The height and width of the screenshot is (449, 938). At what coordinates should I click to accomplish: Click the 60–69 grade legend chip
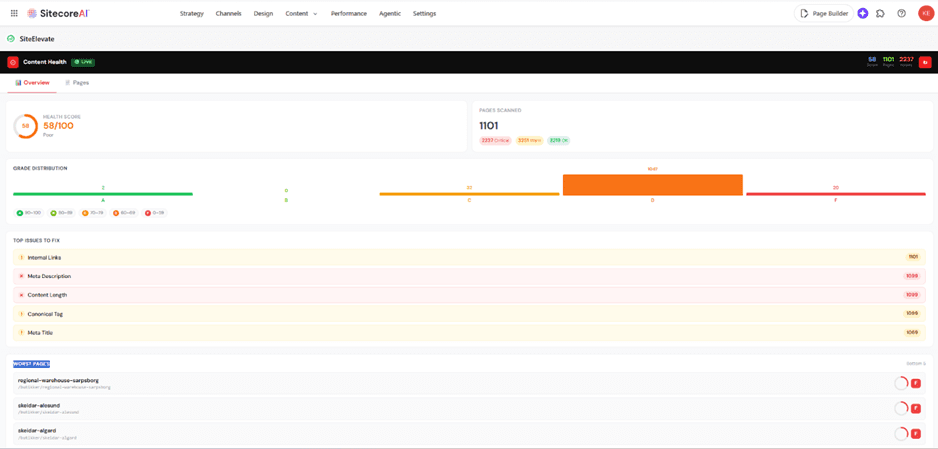tap(124, 213)
